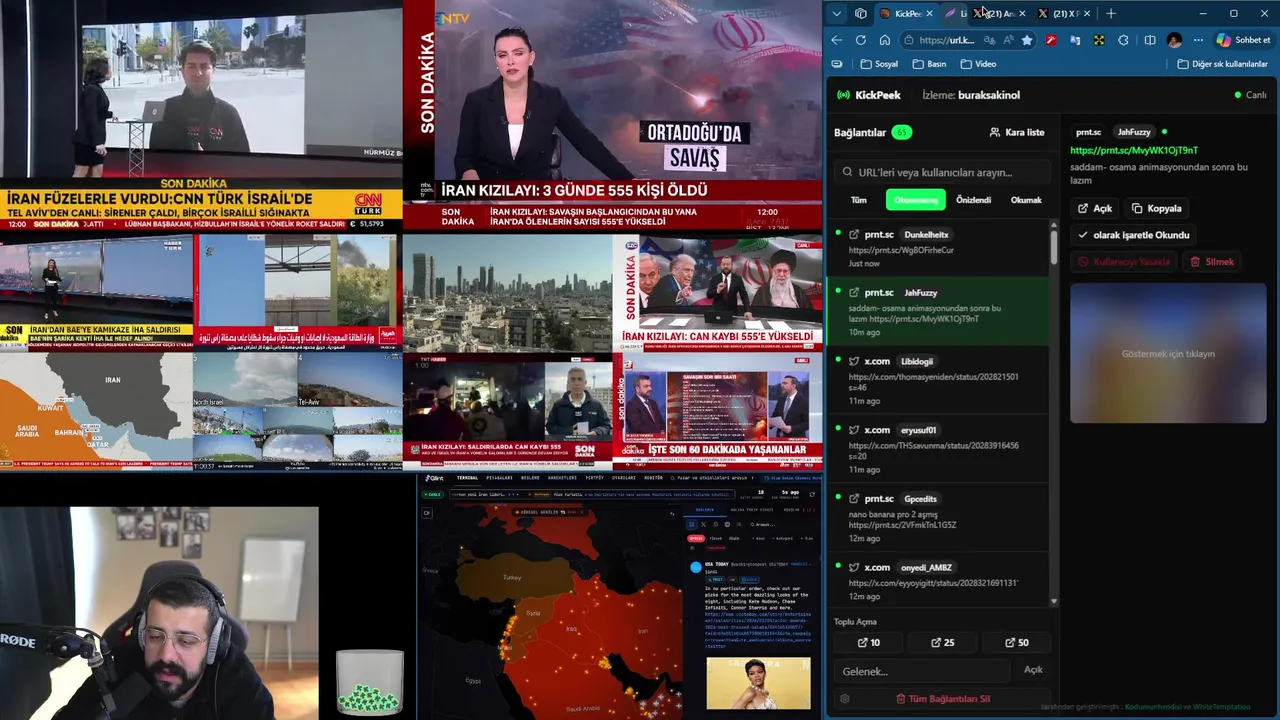Image resolution: width=1280 pixels, height=720 pixels.
Task: Open the browser workspaces icon
Action: [860, 13]
